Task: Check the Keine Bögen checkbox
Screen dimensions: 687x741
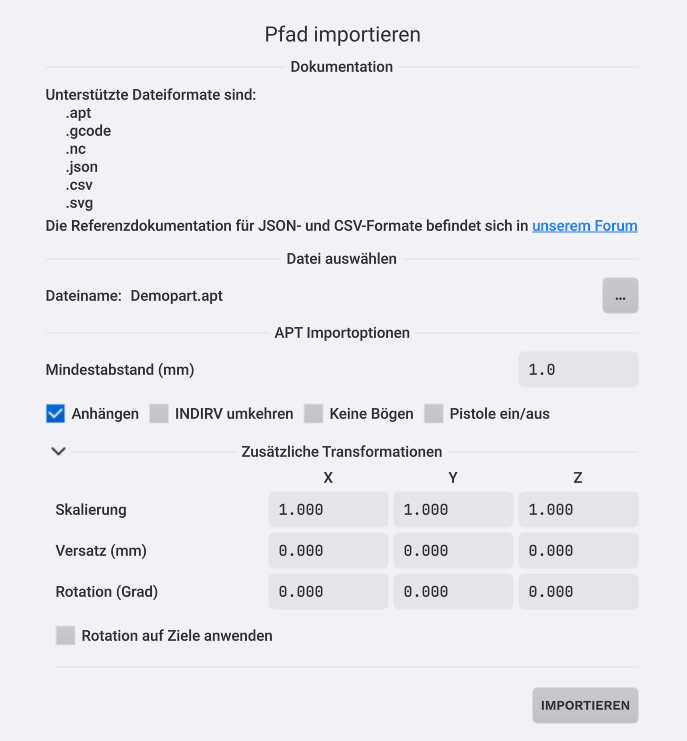Action: (x=313, y=413)
